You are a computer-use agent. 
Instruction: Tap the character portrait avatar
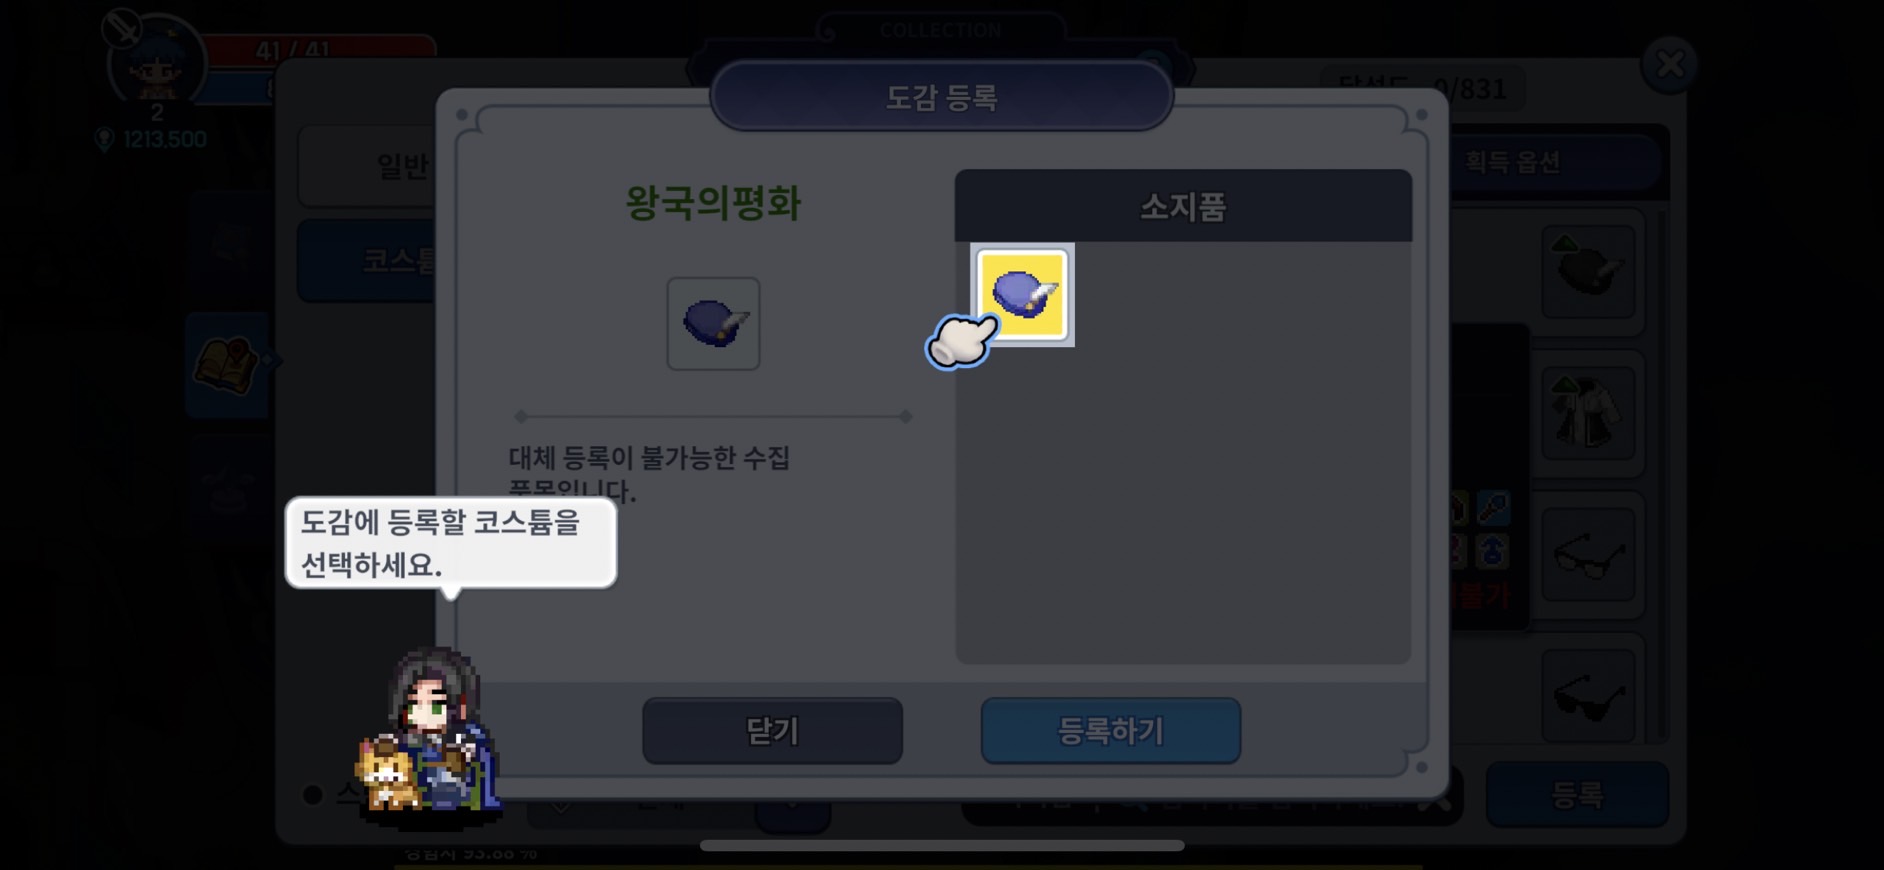[x=157, y=62]
